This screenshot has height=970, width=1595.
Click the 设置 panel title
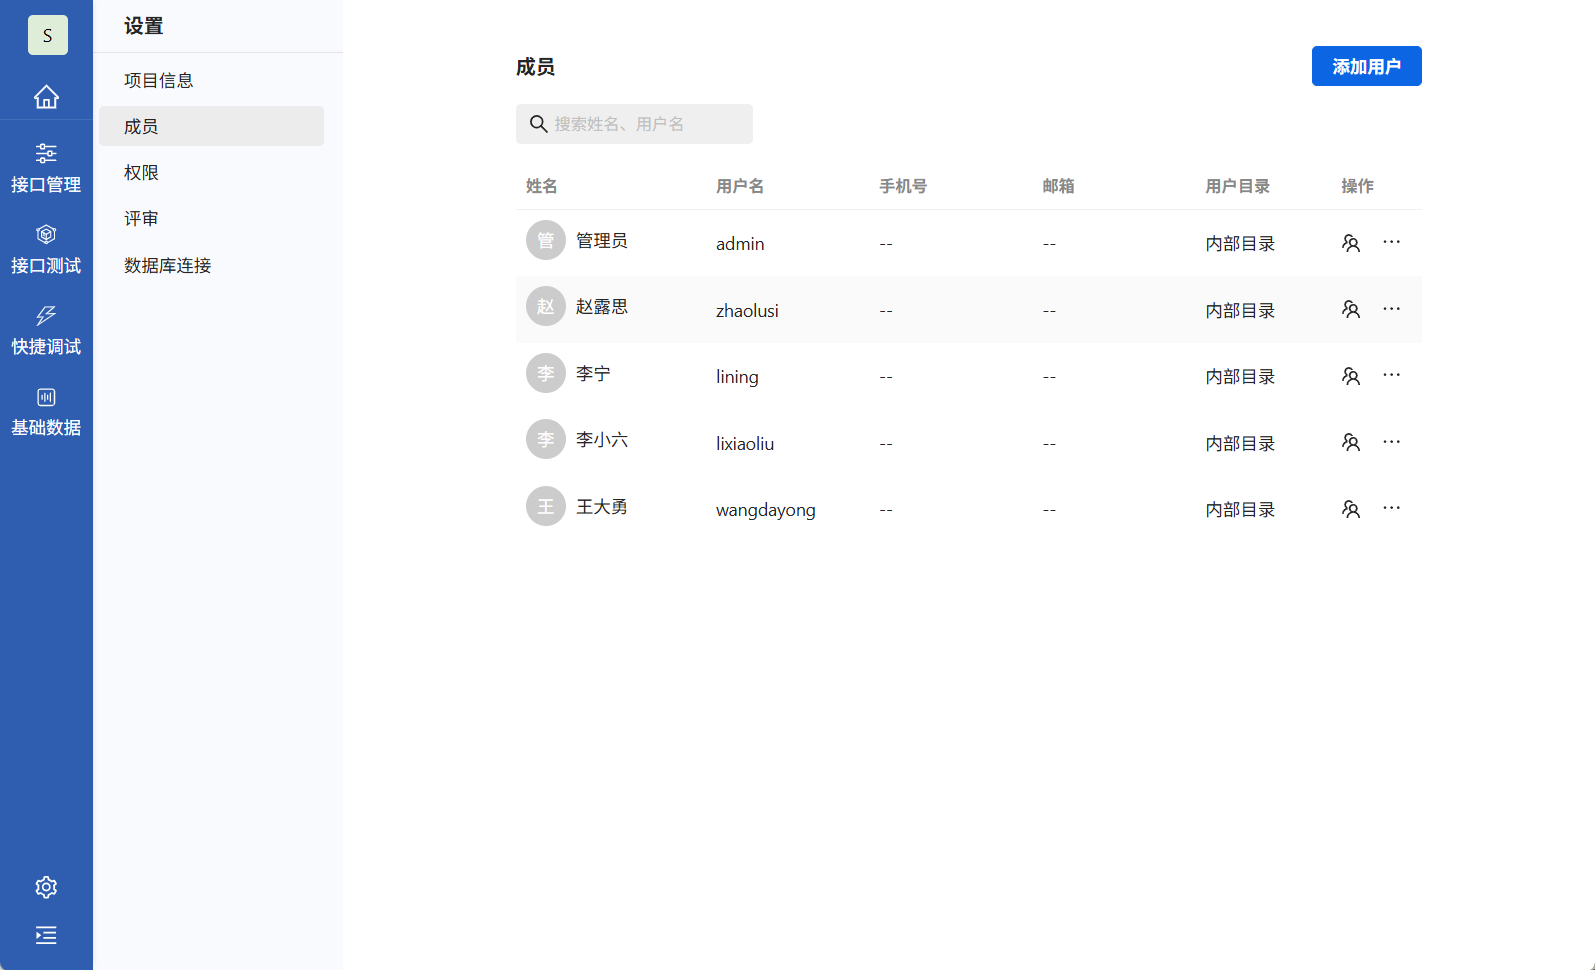144,26
